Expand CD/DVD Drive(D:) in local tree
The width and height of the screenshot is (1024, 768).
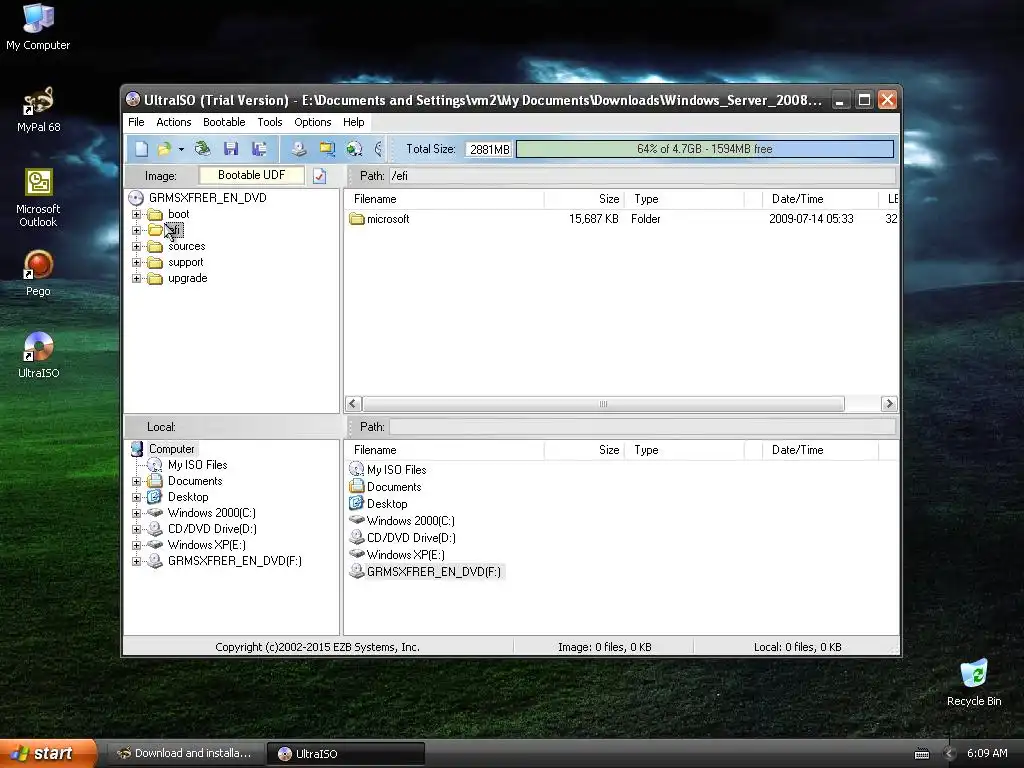point(136,529)
